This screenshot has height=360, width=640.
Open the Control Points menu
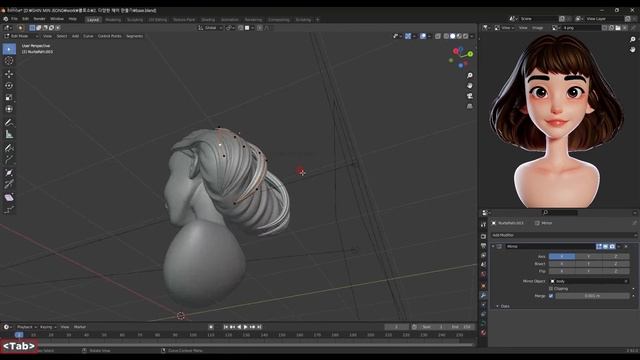109,36
